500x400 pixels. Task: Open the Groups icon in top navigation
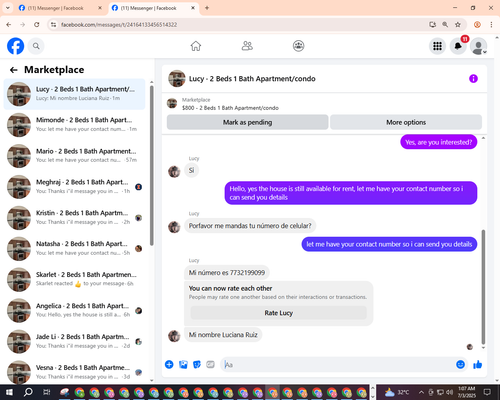tap(298, 46)
